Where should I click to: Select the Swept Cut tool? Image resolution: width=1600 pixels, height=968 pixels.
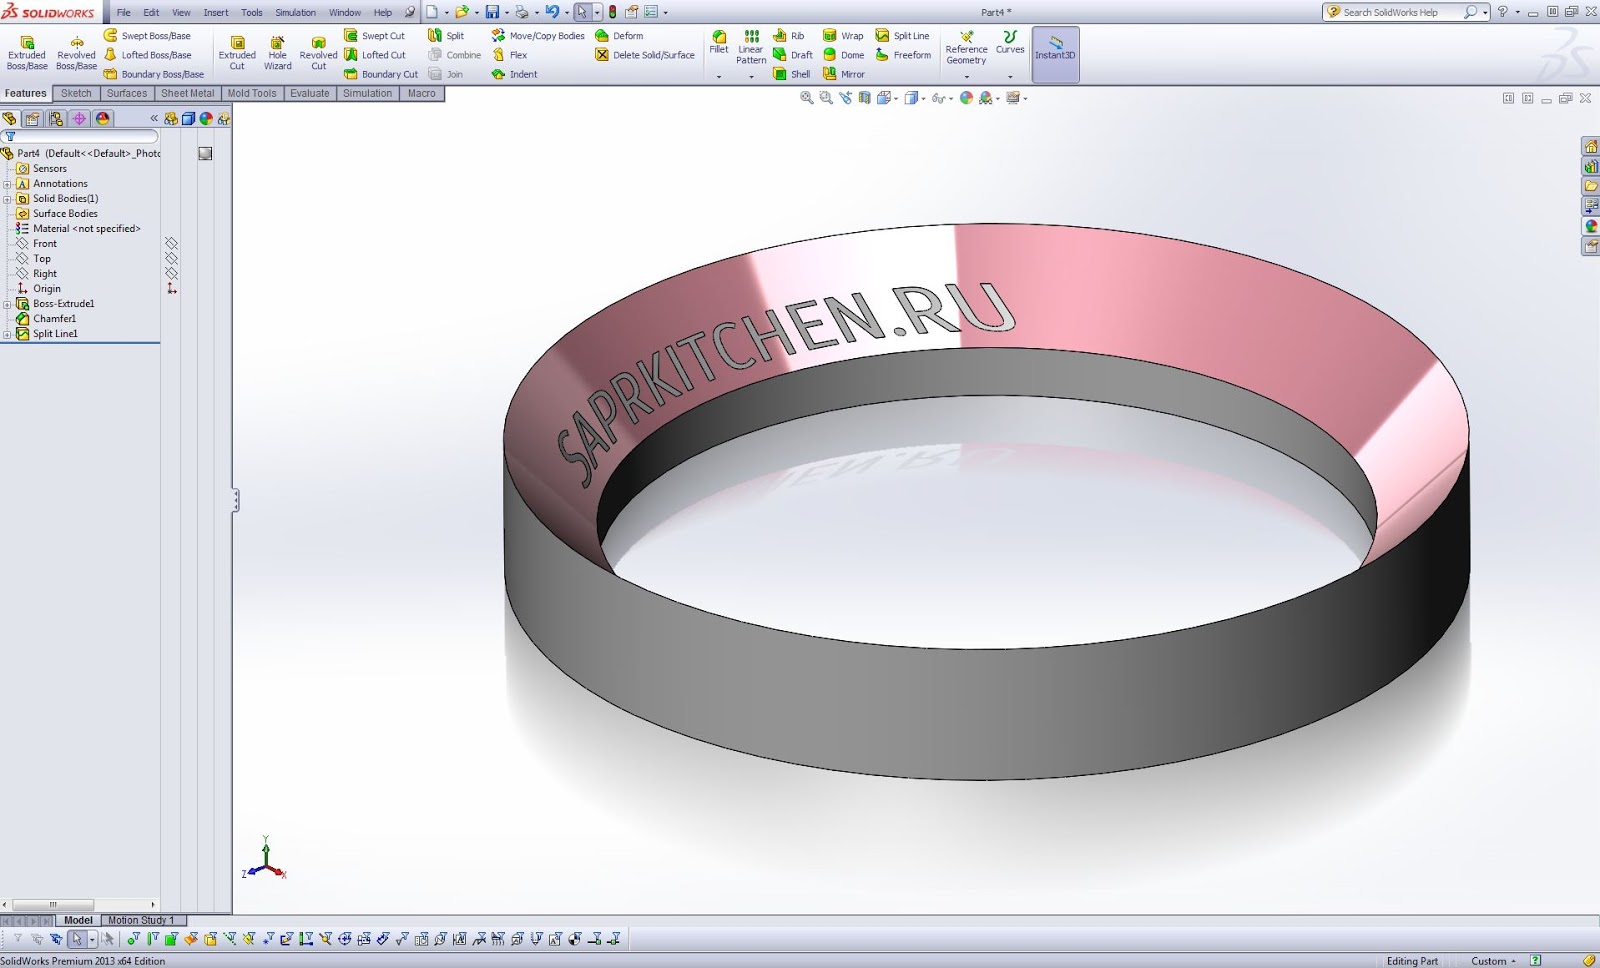tap(374, 36)
